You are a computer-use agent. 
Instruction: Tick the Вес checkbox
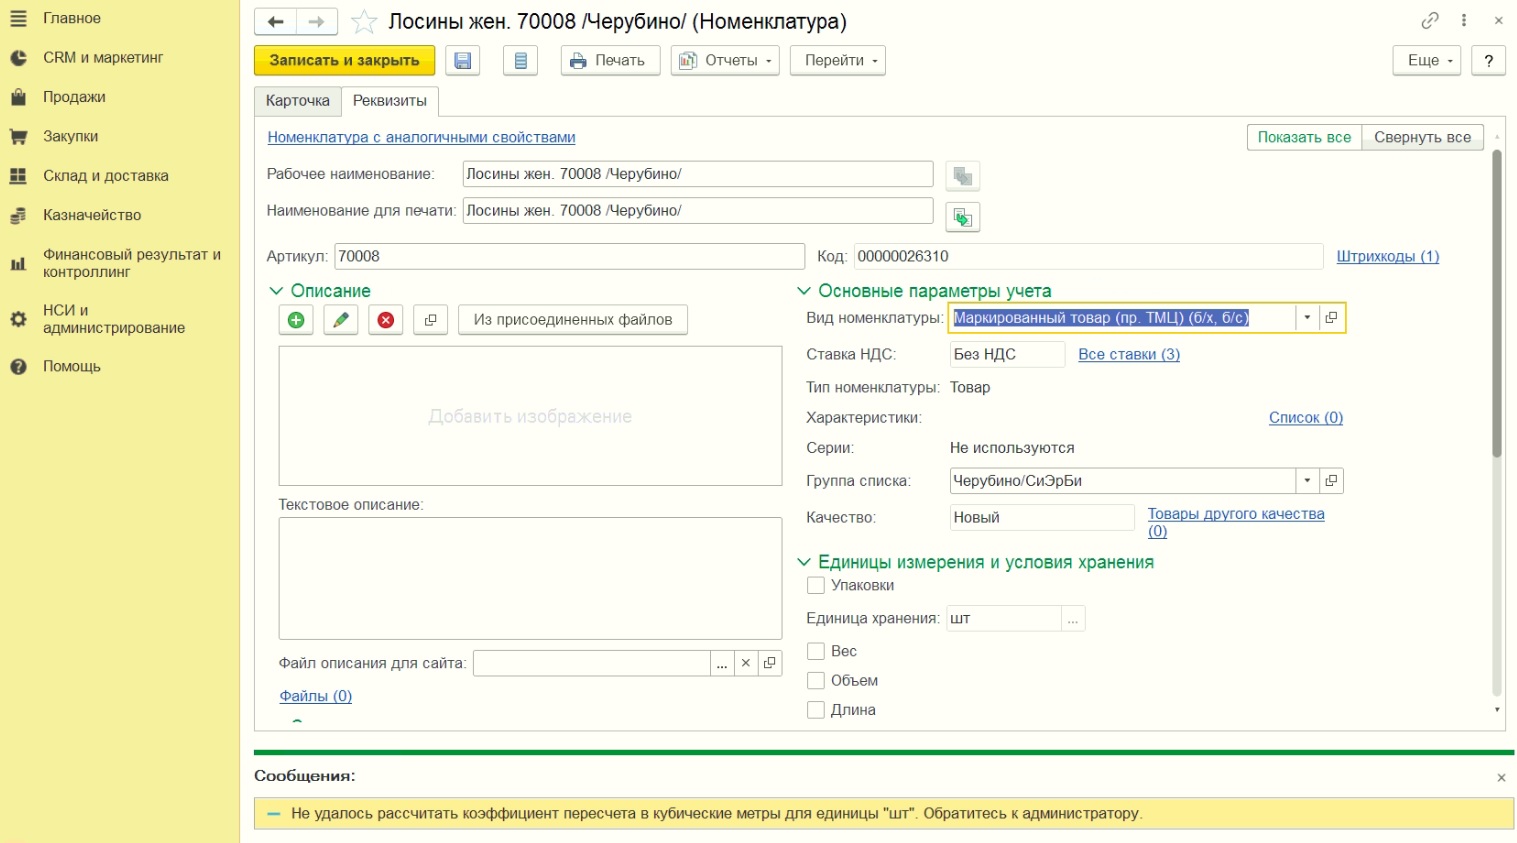pos(816,651)
